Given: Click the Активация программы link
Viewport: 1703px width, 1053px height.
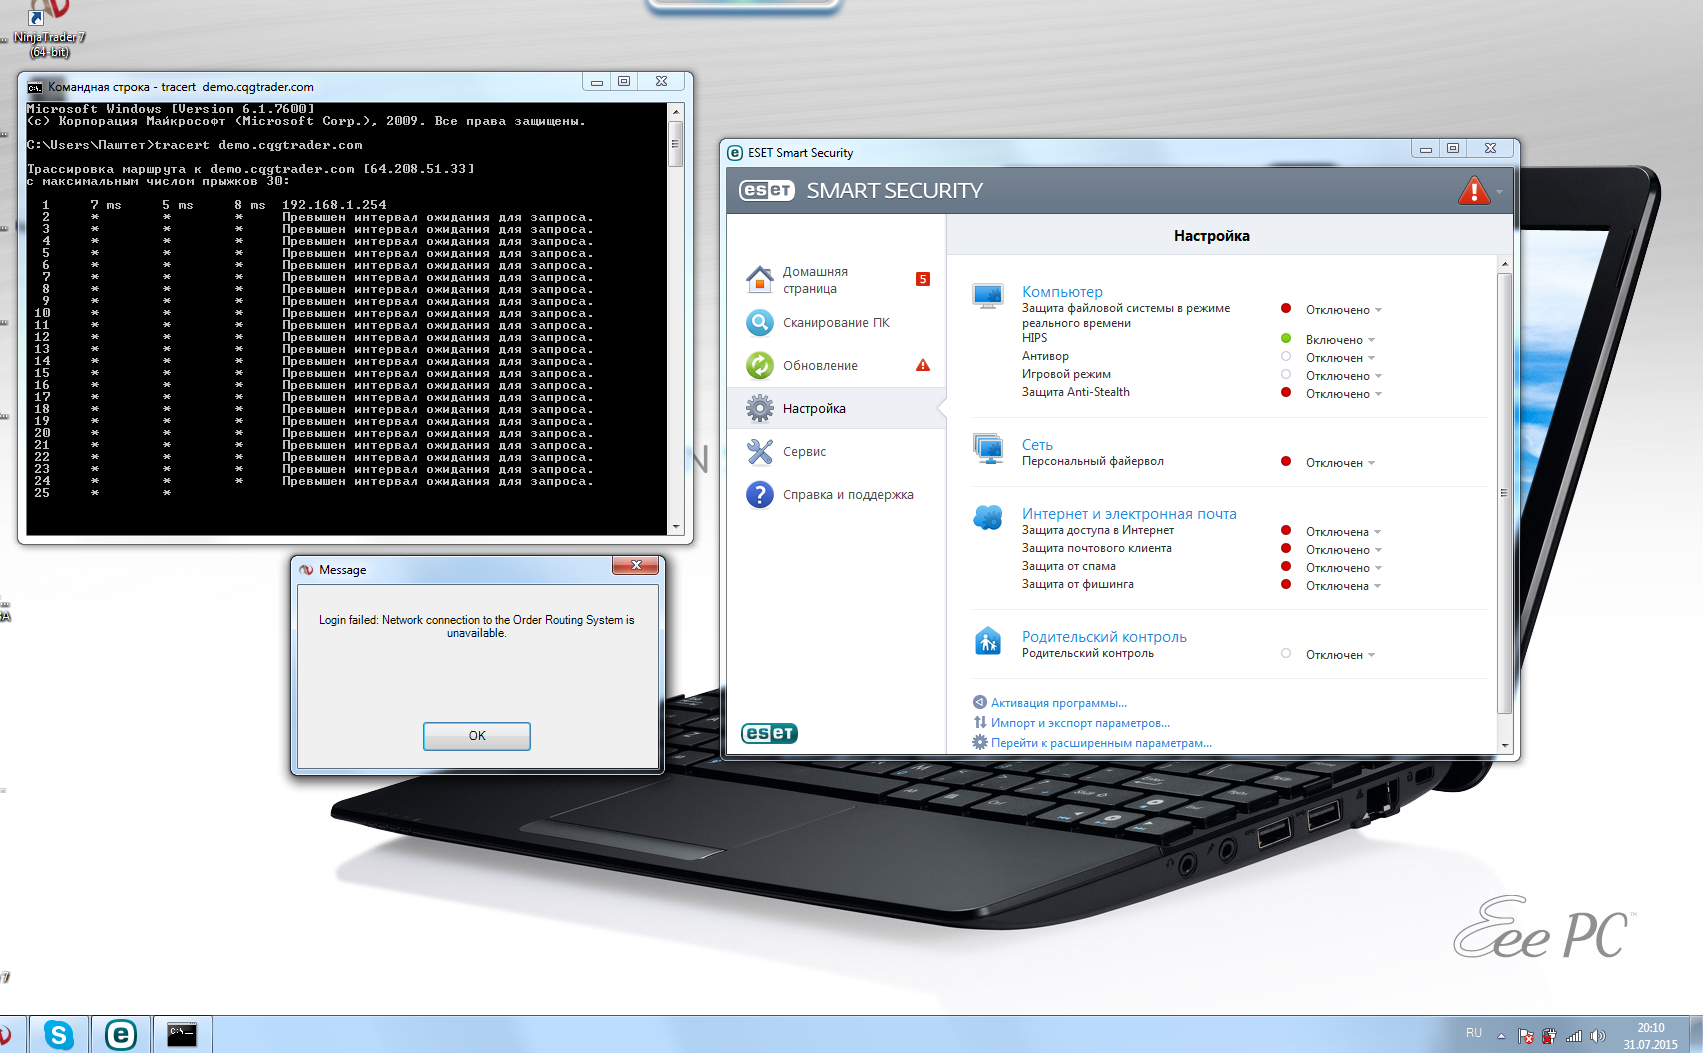Looking at the screenshot, I should [1059, 703].
